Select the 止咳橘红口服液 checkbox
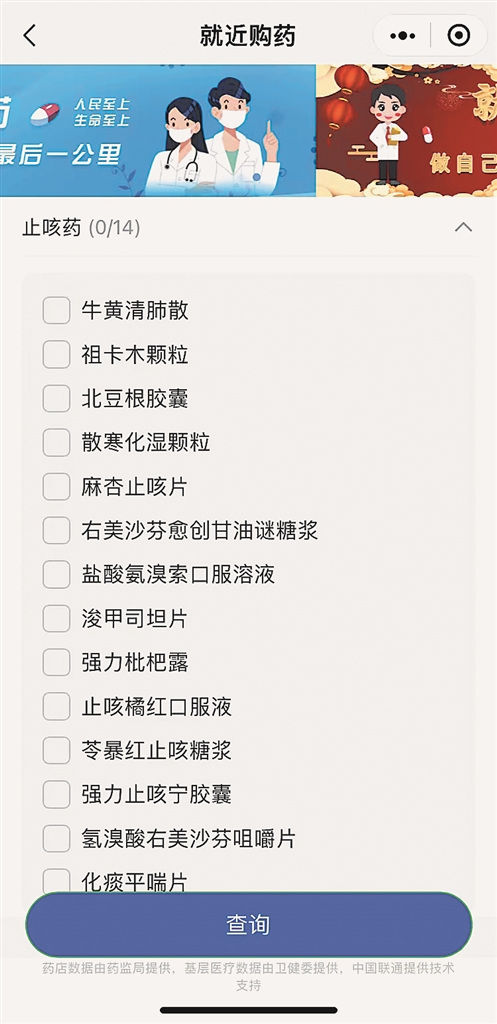Screen dimensions: 497x1024 [56, 707]
